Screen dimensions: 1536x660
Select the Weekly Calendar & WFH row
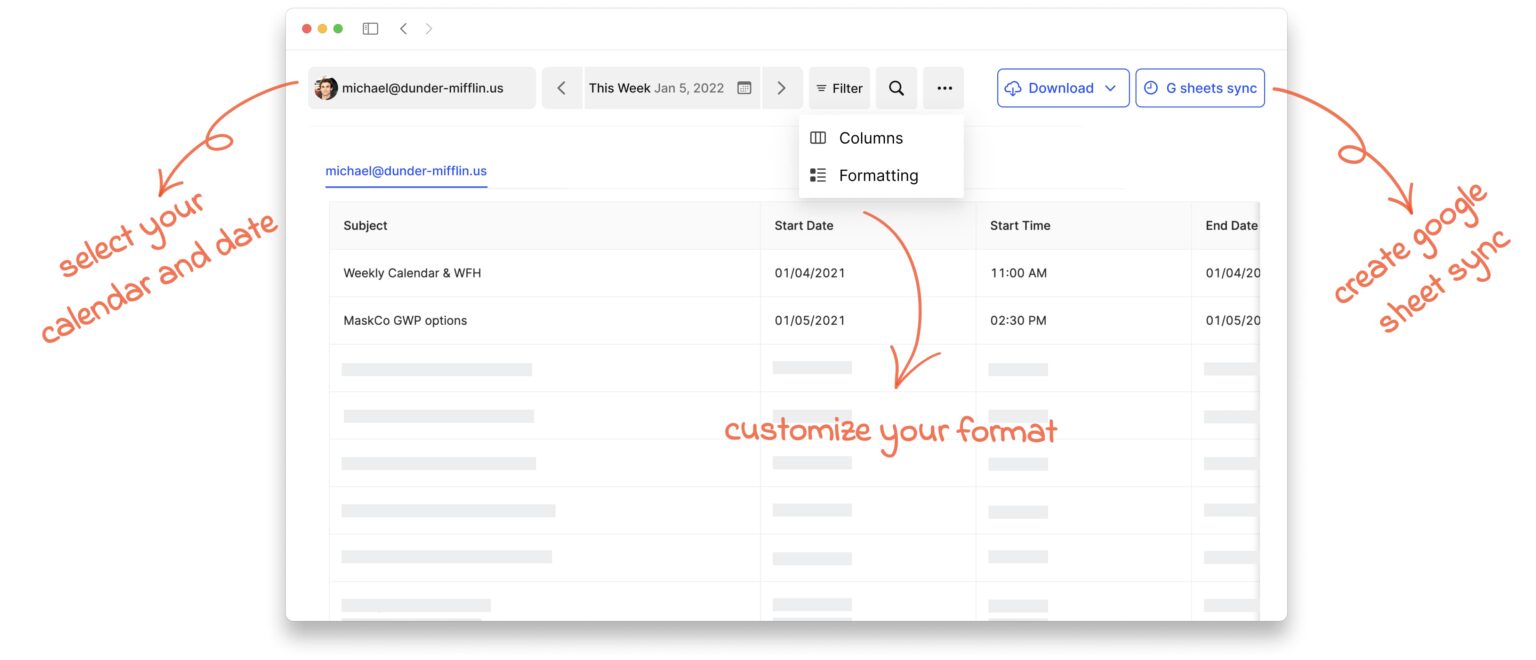(794, 273)
